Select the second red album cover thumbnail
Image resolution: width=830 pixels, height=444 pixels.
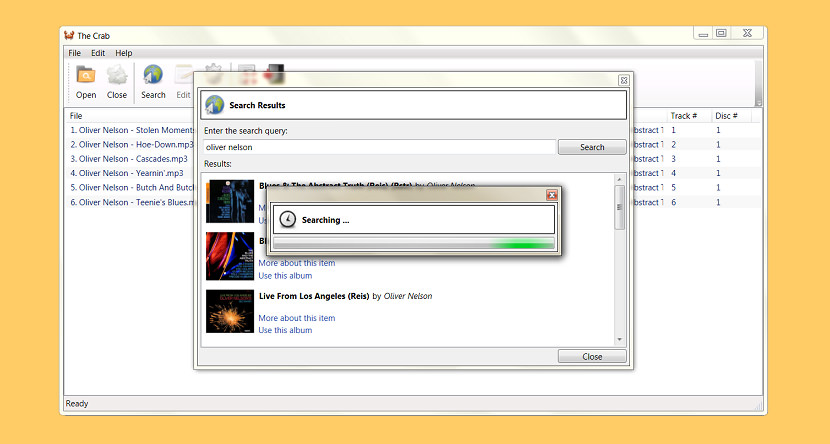[230, 256]
